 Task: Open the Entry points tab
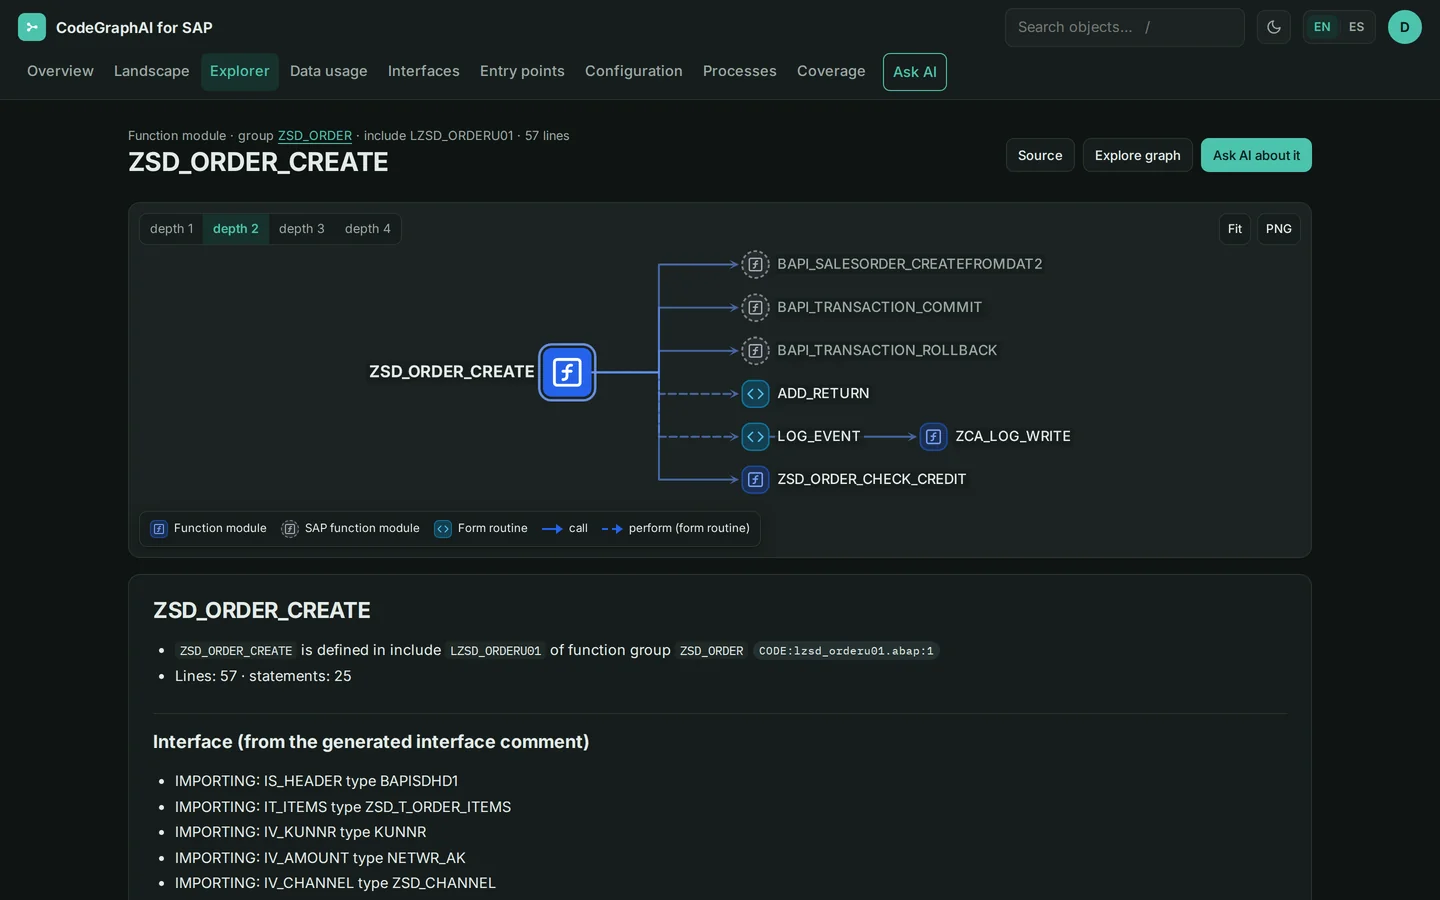click(522, 71)
